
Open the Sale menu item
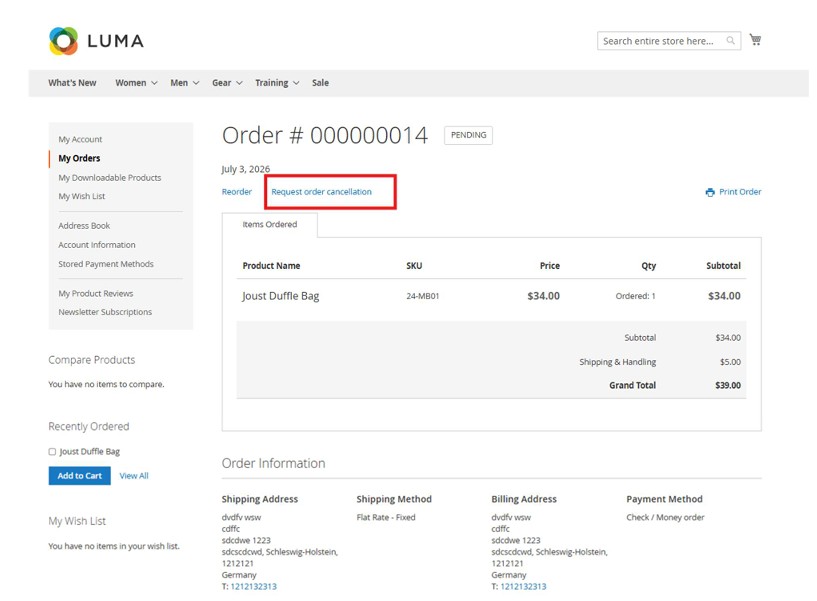320,83
